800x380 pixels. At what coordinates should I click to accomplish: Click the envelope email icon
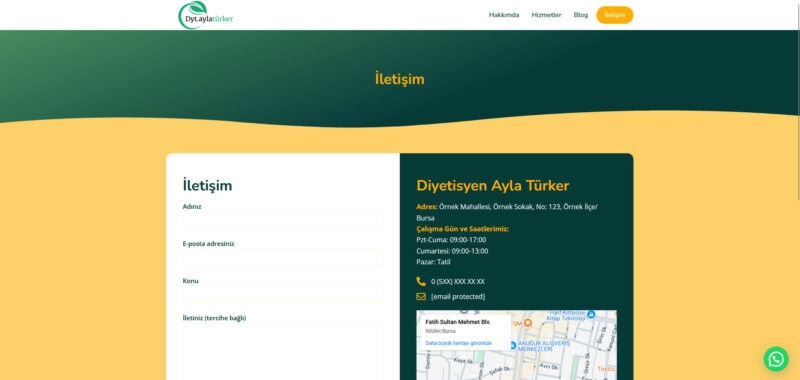tap(421, 296)
